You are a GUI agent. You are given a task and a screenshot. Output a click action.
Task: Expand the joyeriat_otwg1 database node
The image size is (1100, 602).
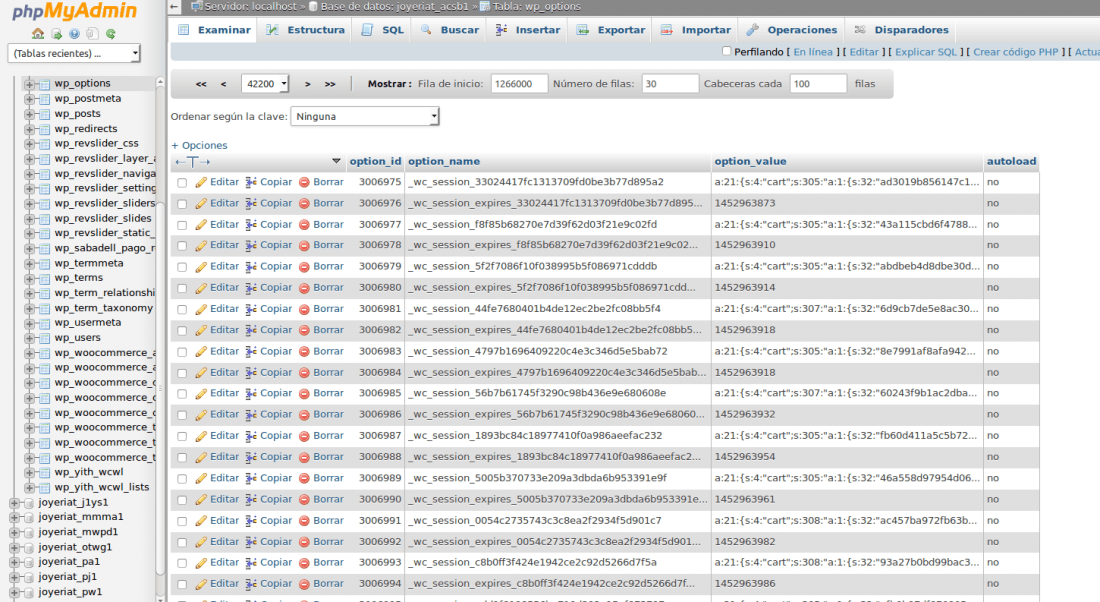[x=14, y=547]
